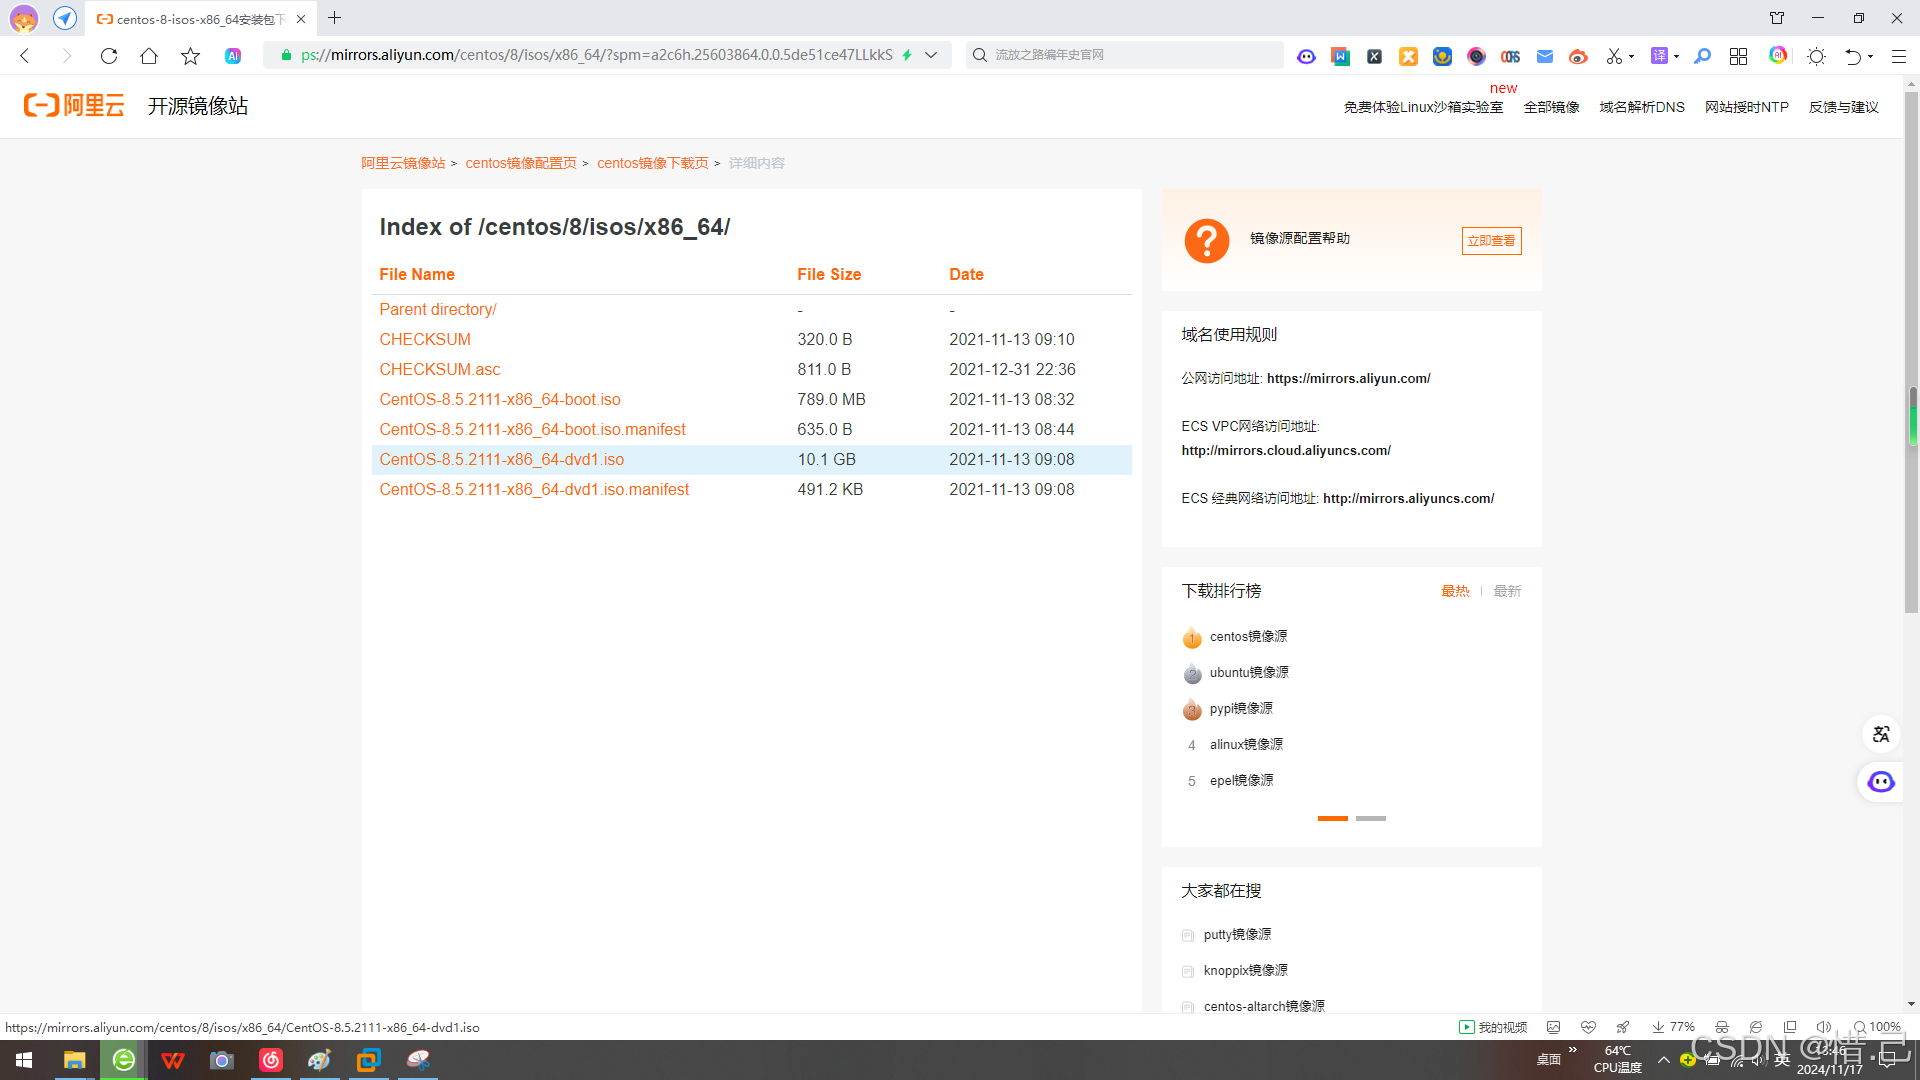
Task: Expand the address bar dropdown arrow
Action: tap(931, 55)
